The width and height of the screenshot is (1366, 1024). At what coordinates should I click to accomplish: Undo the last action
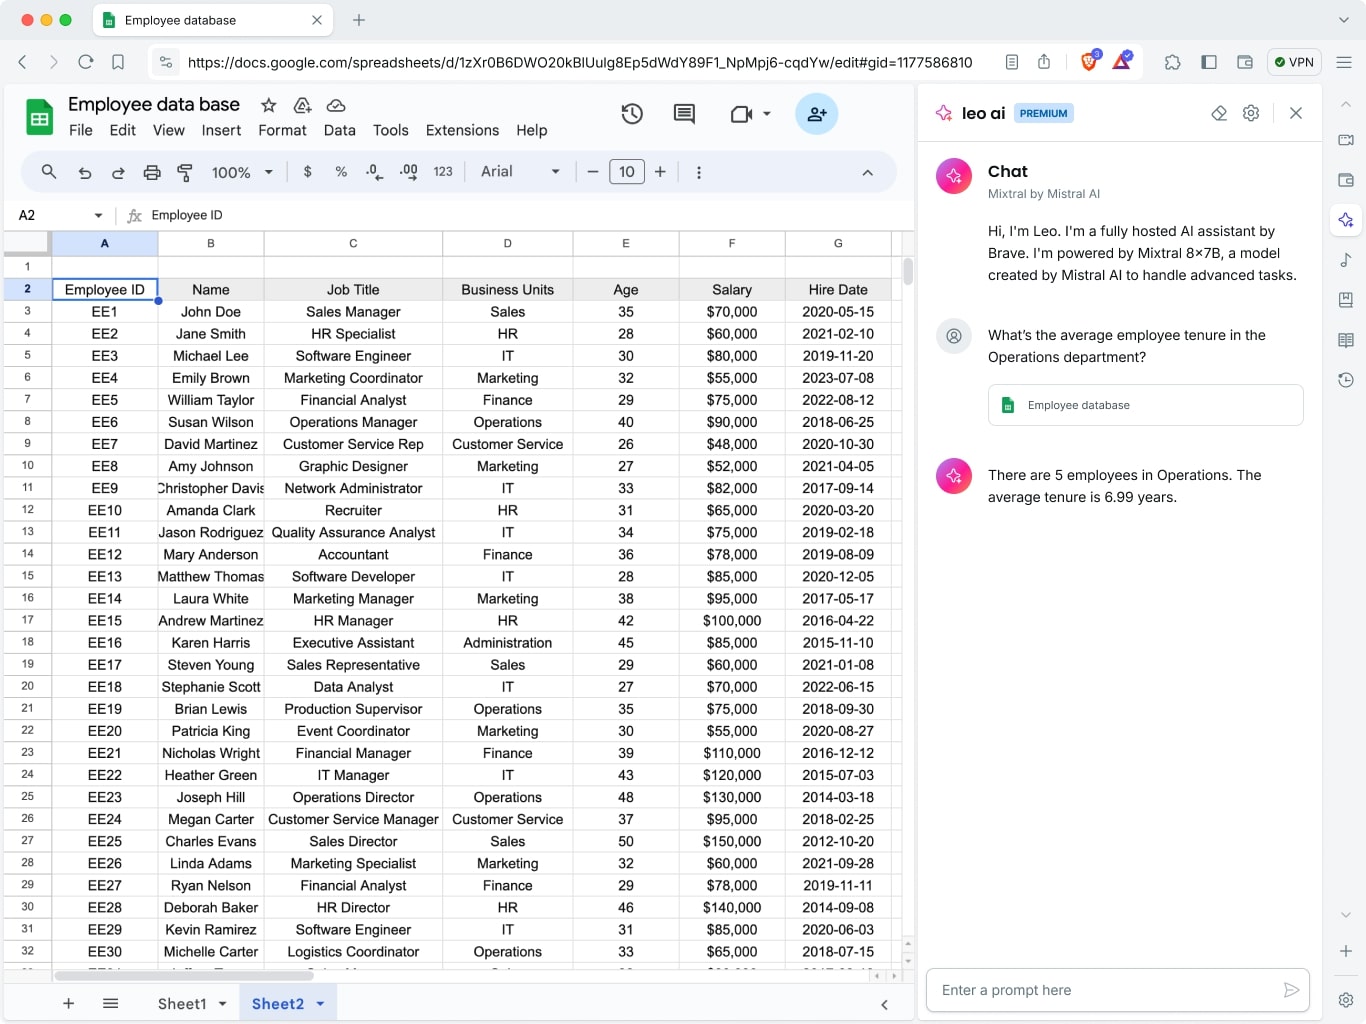85,172
